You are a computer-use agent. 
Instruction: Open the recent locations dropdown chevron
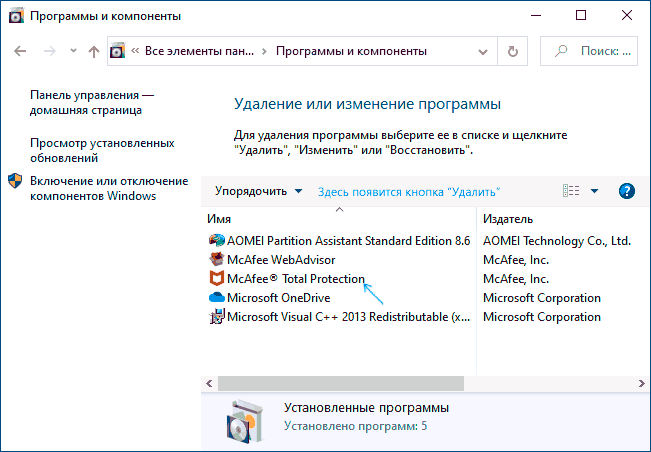73,51
